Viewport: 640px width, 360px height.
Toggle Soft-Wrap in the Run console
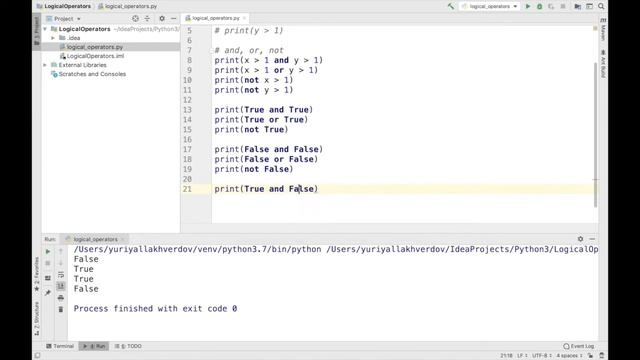(x=61, y=275)
